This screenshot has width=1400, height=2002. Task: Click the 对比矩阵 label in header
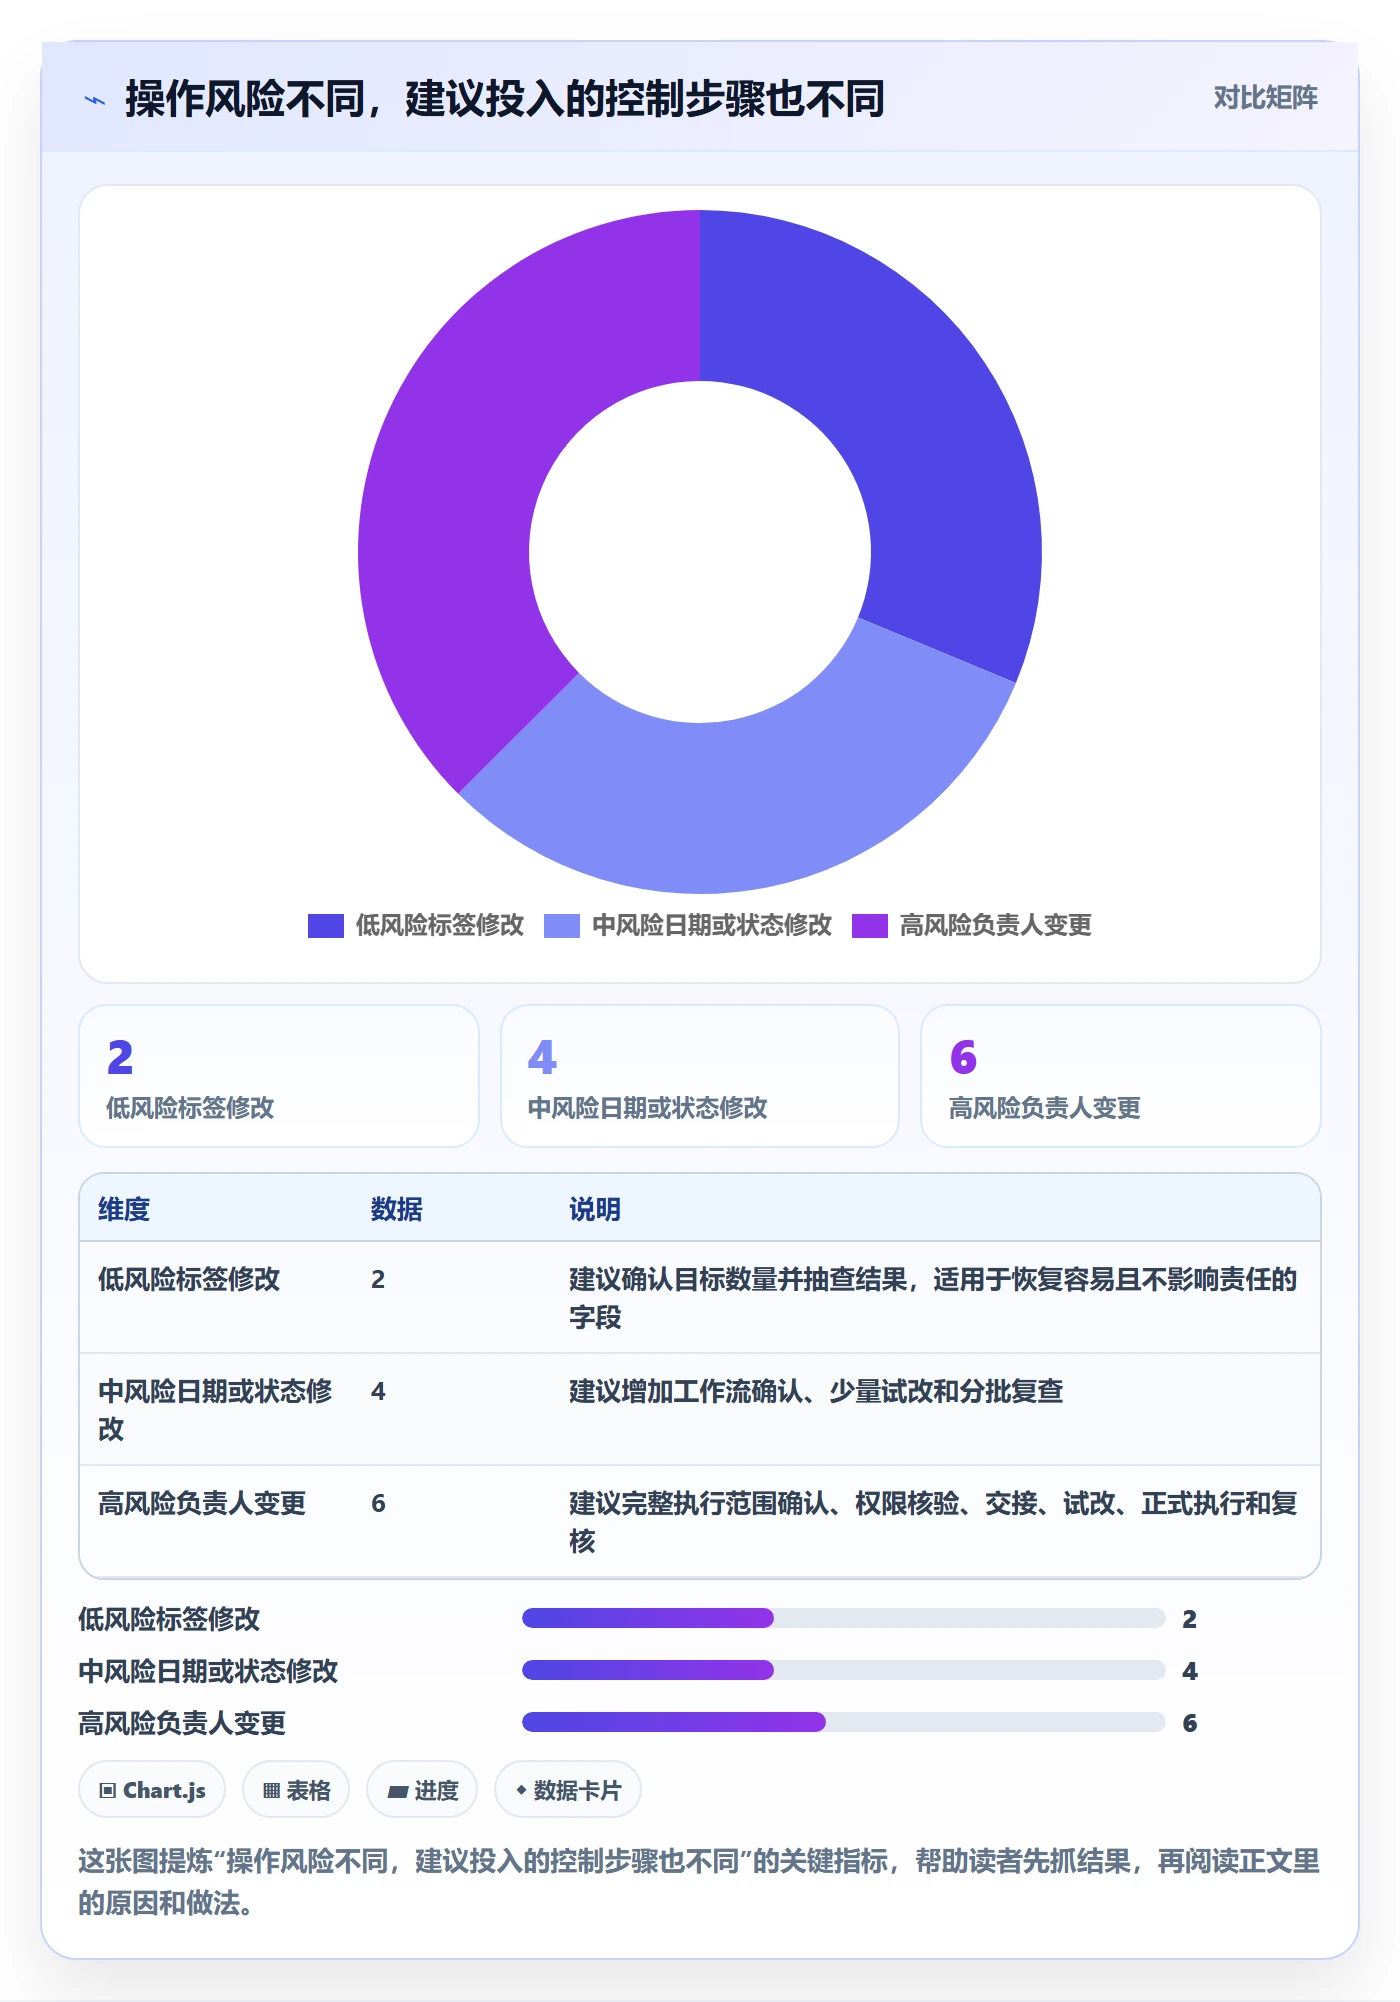pyautogui.click(x=1265, y=97)
